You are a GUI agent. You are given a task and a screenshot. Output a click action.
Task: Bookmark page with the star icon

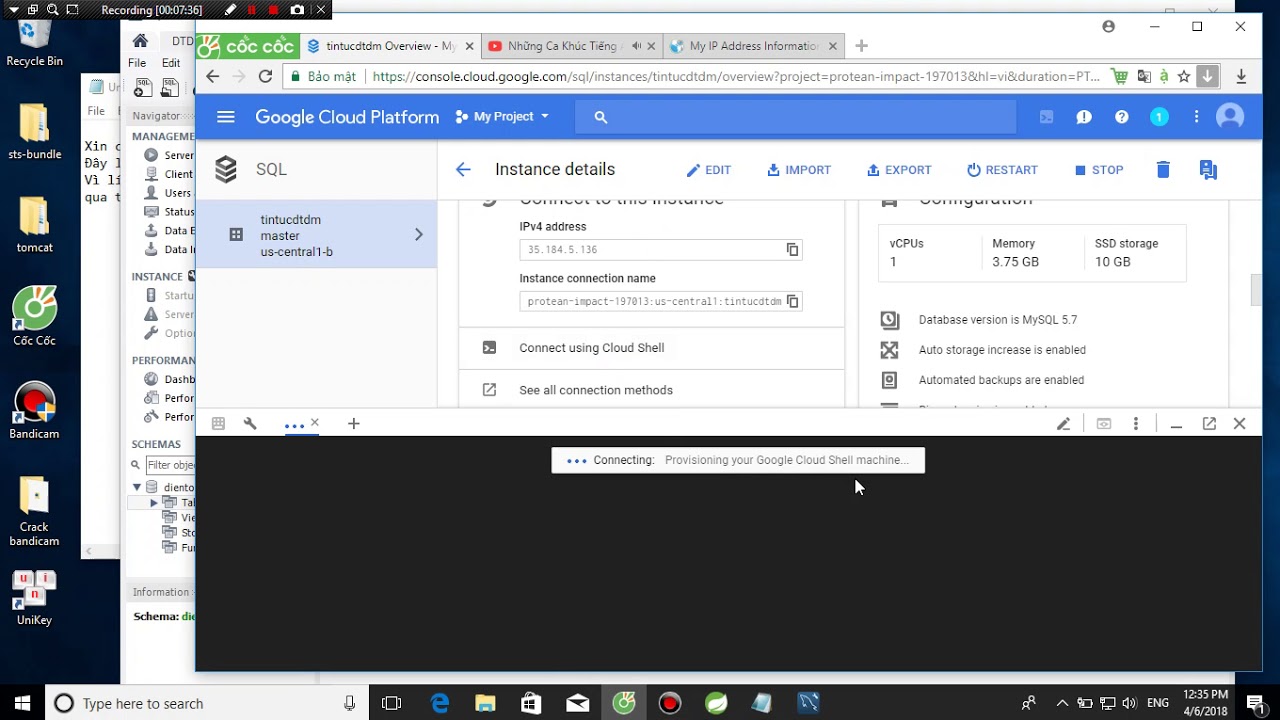[1184, 76]
